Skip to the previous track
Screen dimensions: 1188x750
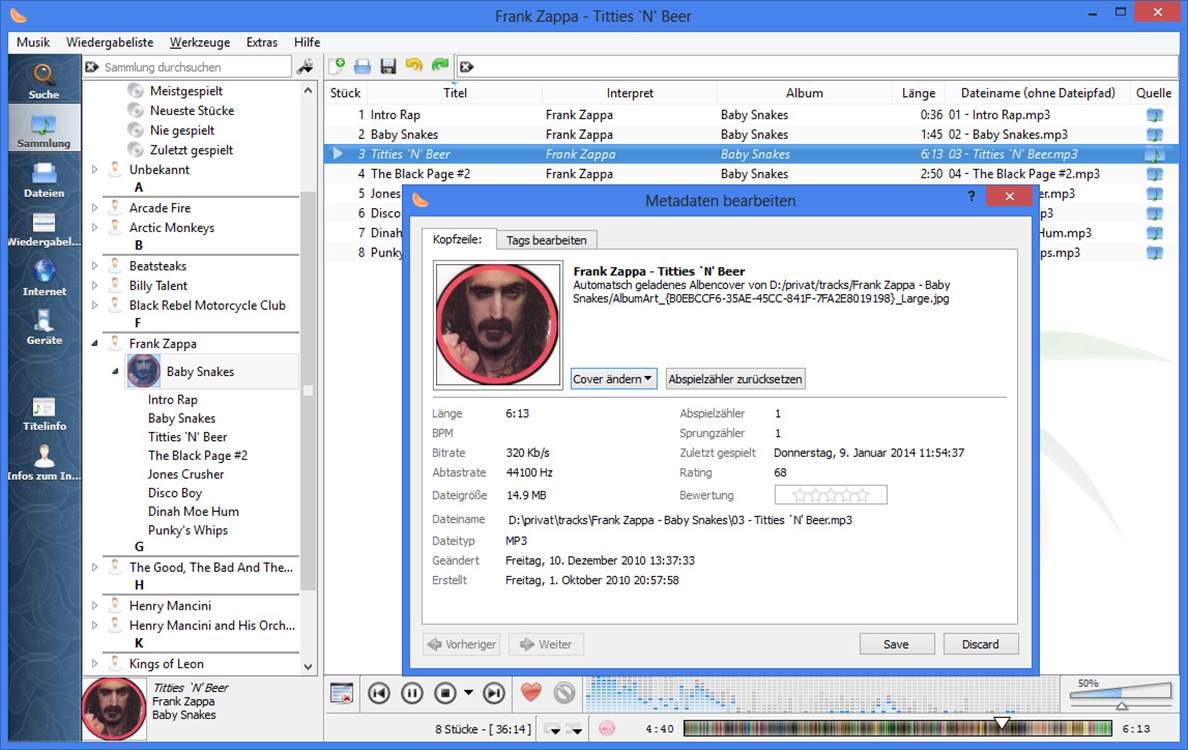pyautogui.click(x=380, y=693)
